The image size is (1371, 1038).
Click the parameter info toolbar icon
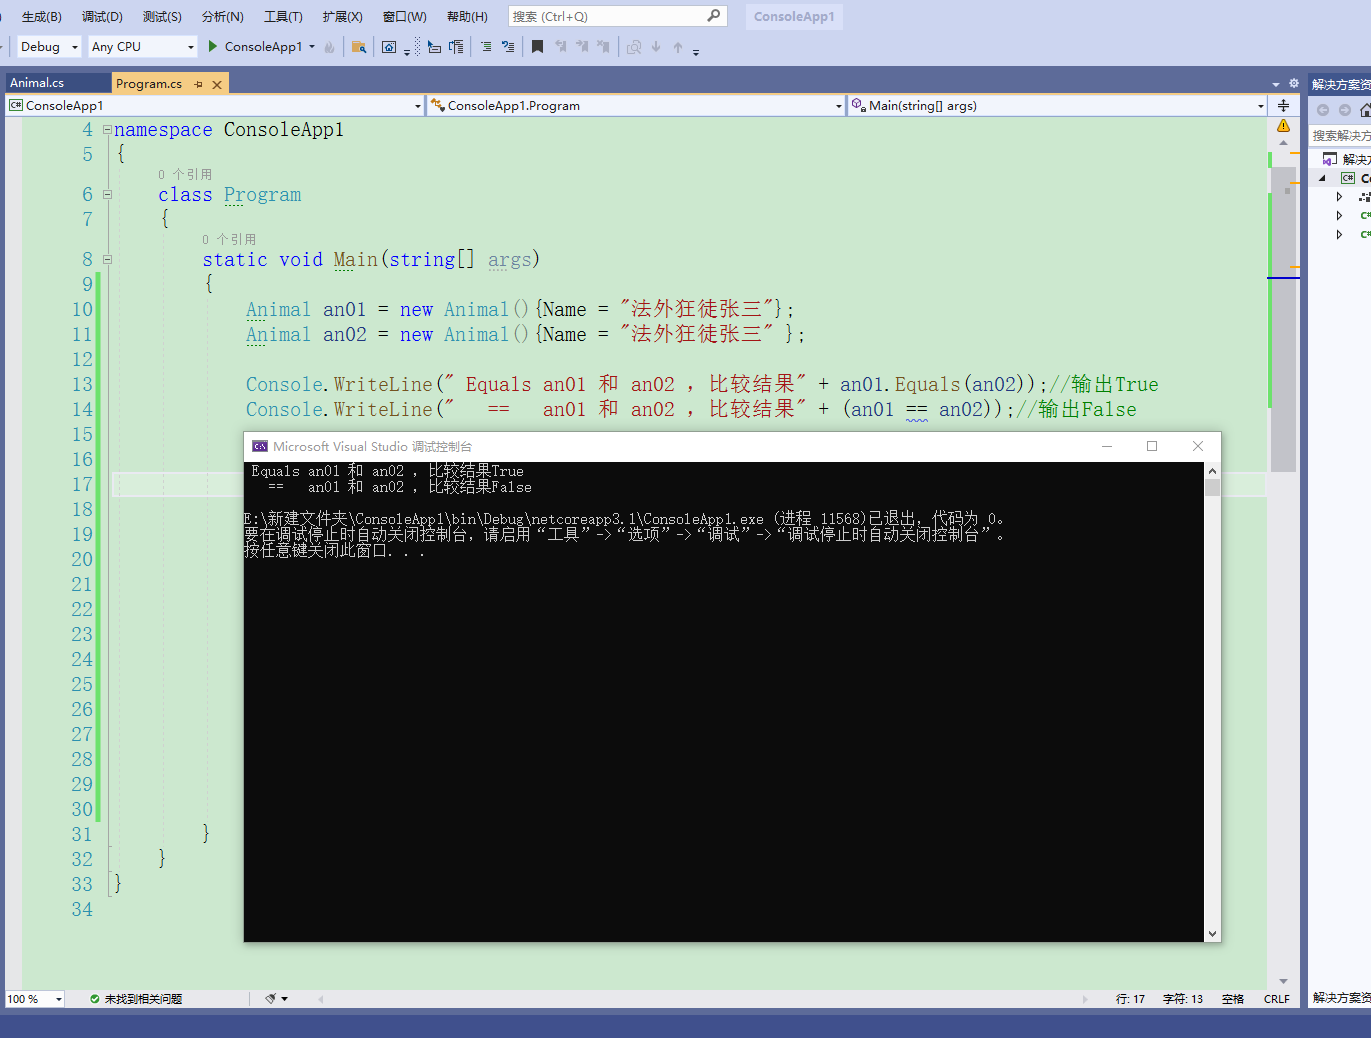click(x=456, y=47)
